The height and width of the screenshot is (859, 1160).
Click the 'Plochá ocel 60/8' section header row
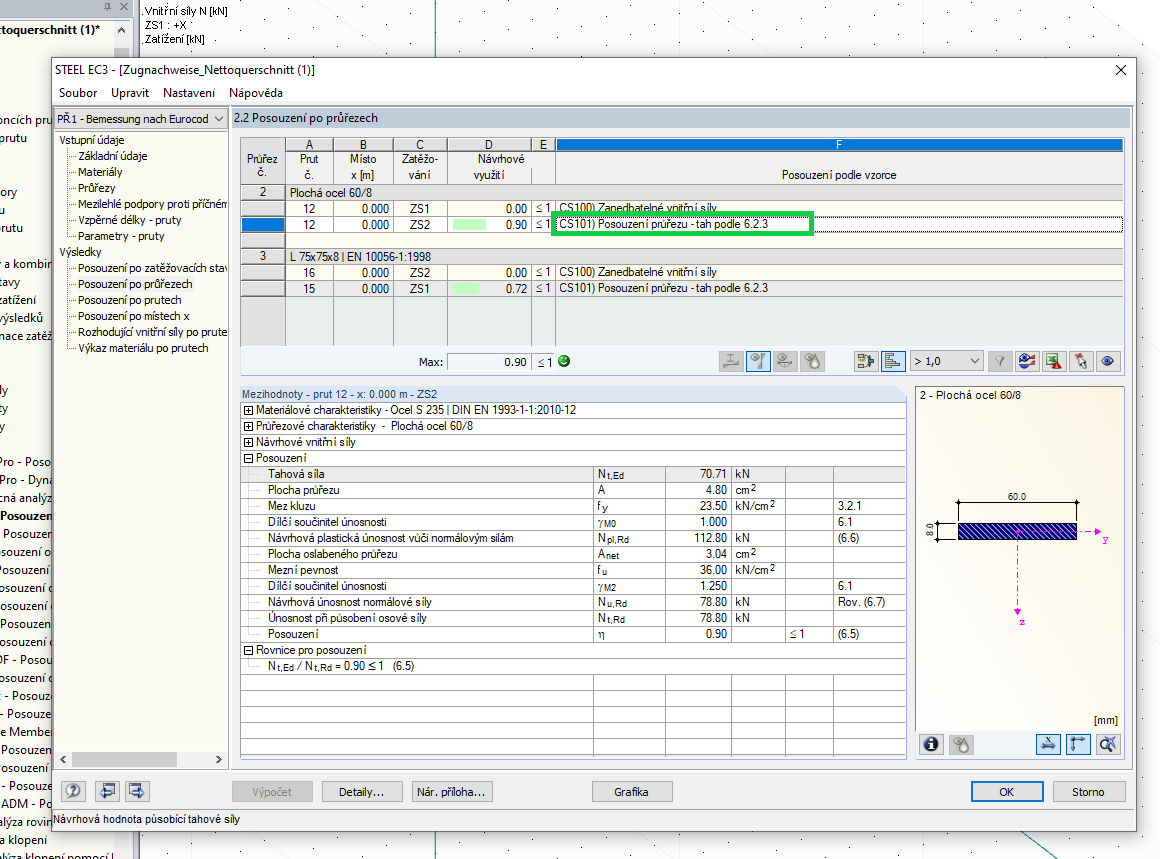(x=704, y=192)
